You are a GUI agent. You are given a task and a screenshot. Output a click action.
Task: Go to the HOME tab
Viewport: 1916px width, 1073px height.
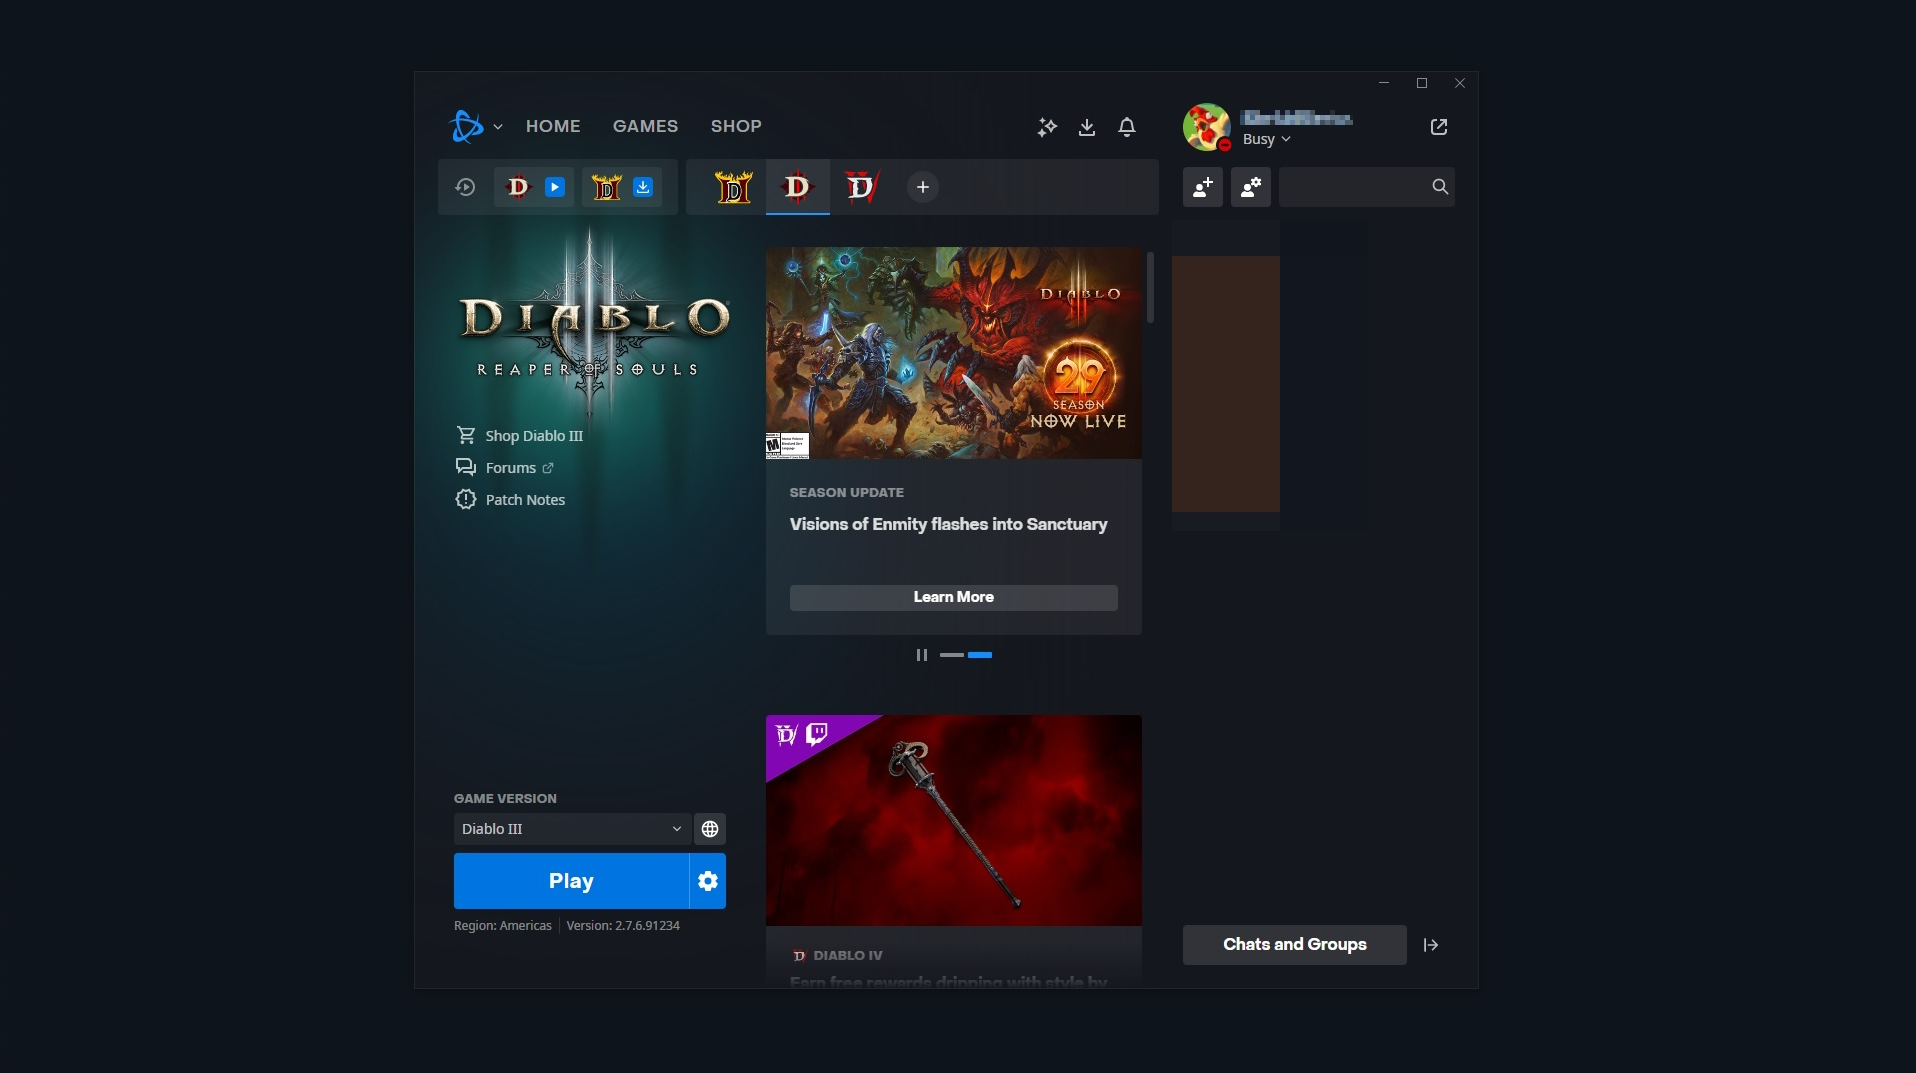click(553, 126)
